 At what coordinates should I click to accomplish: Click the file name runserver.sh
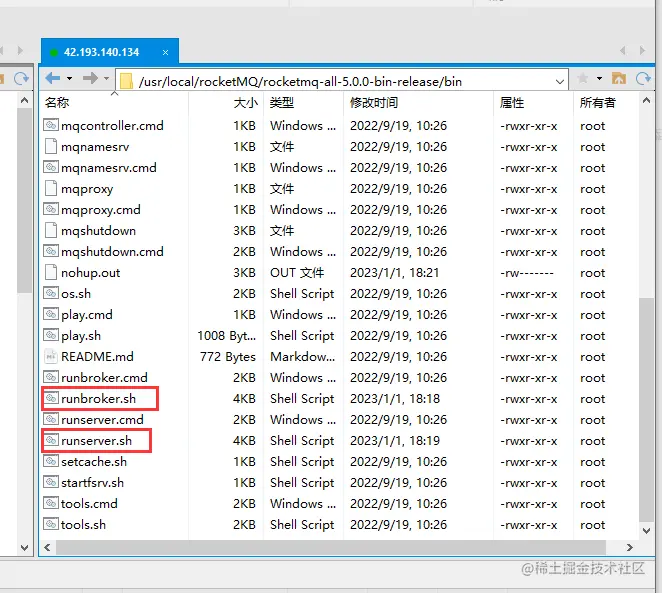pyautogui.click(x=96, y=441)
